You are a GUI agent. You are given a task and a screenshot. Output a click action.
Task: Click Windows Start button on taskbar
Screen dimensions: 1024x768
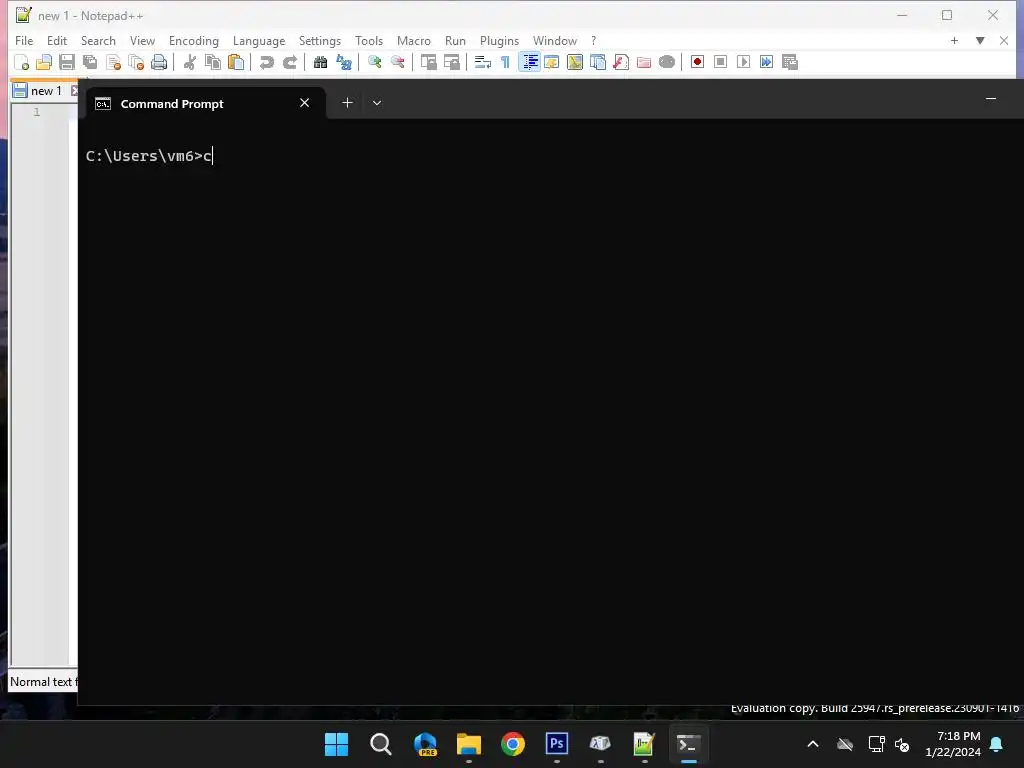pos(336,744)
